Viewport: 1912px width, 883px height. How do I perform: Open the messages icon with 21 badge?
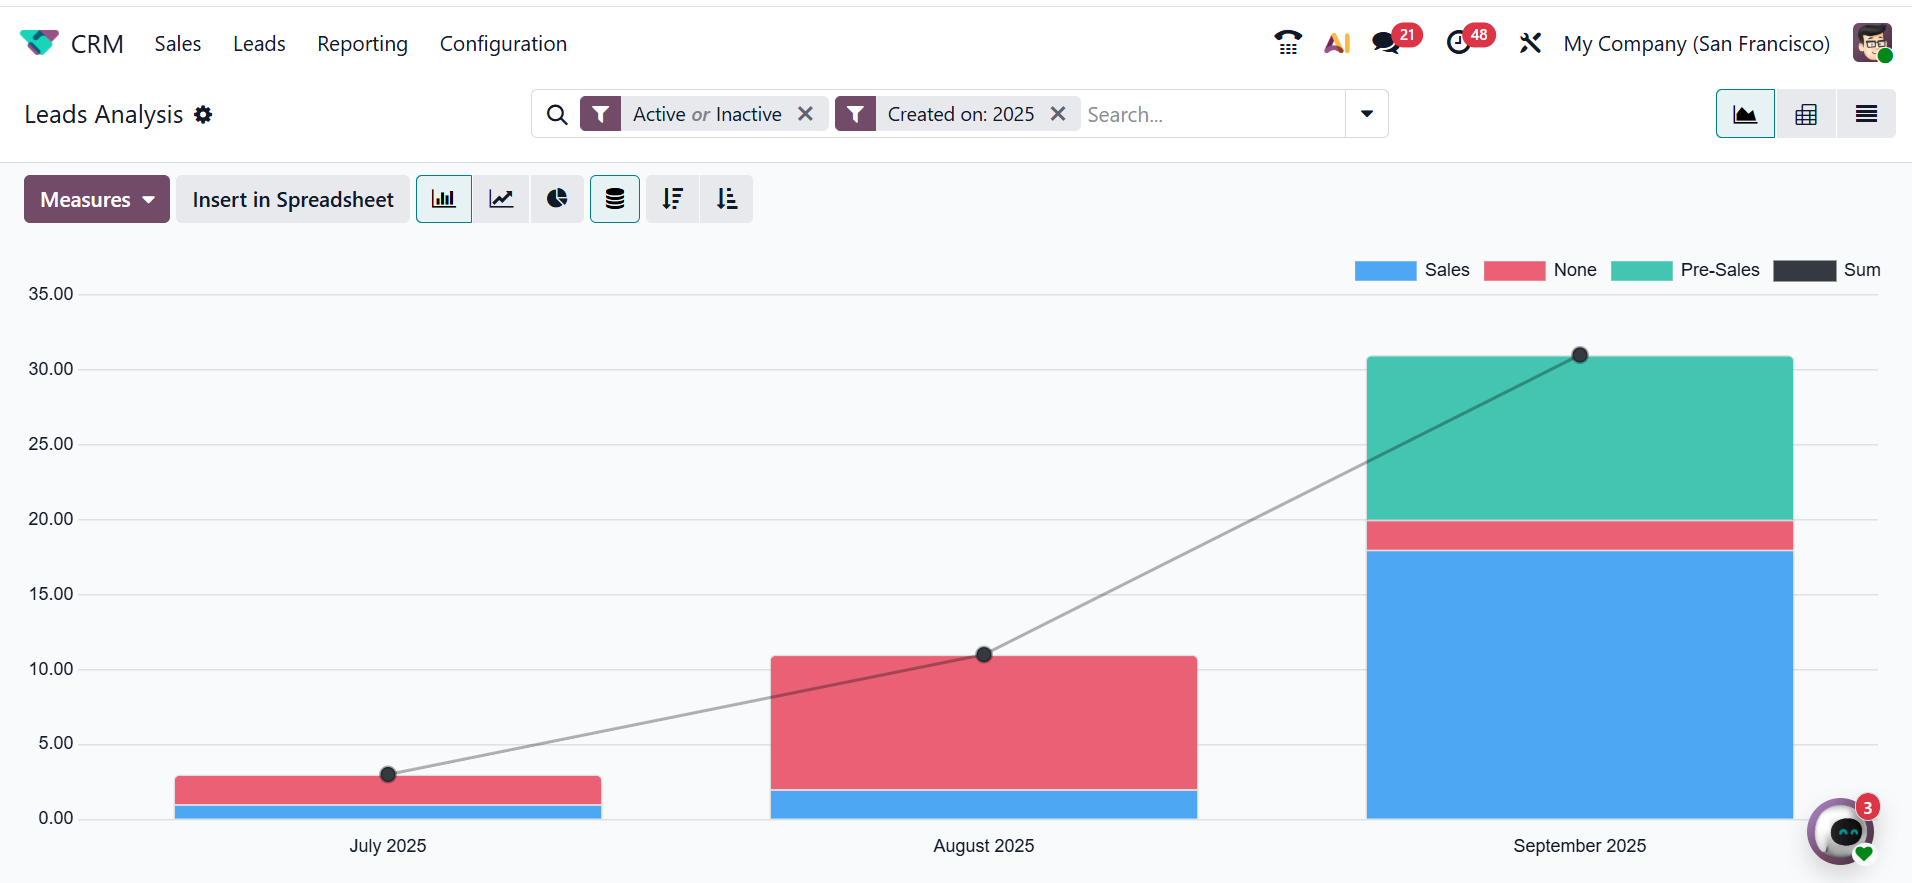1386,43
